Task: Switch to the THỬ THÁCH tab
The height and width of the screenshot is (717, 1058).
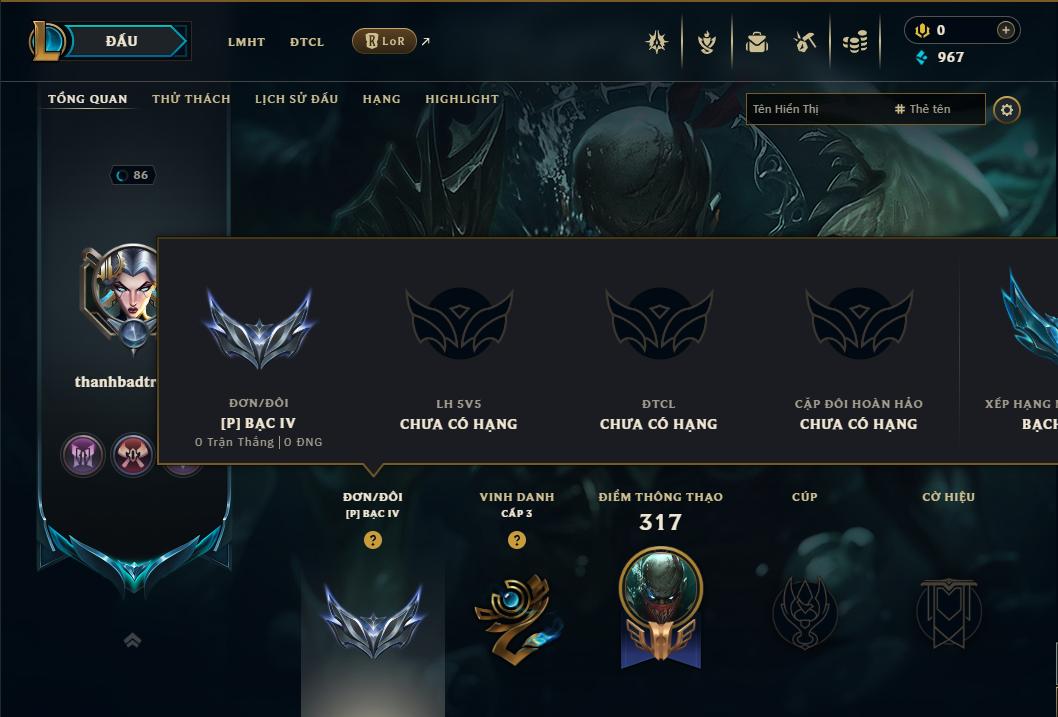Action: coord(191,98)
